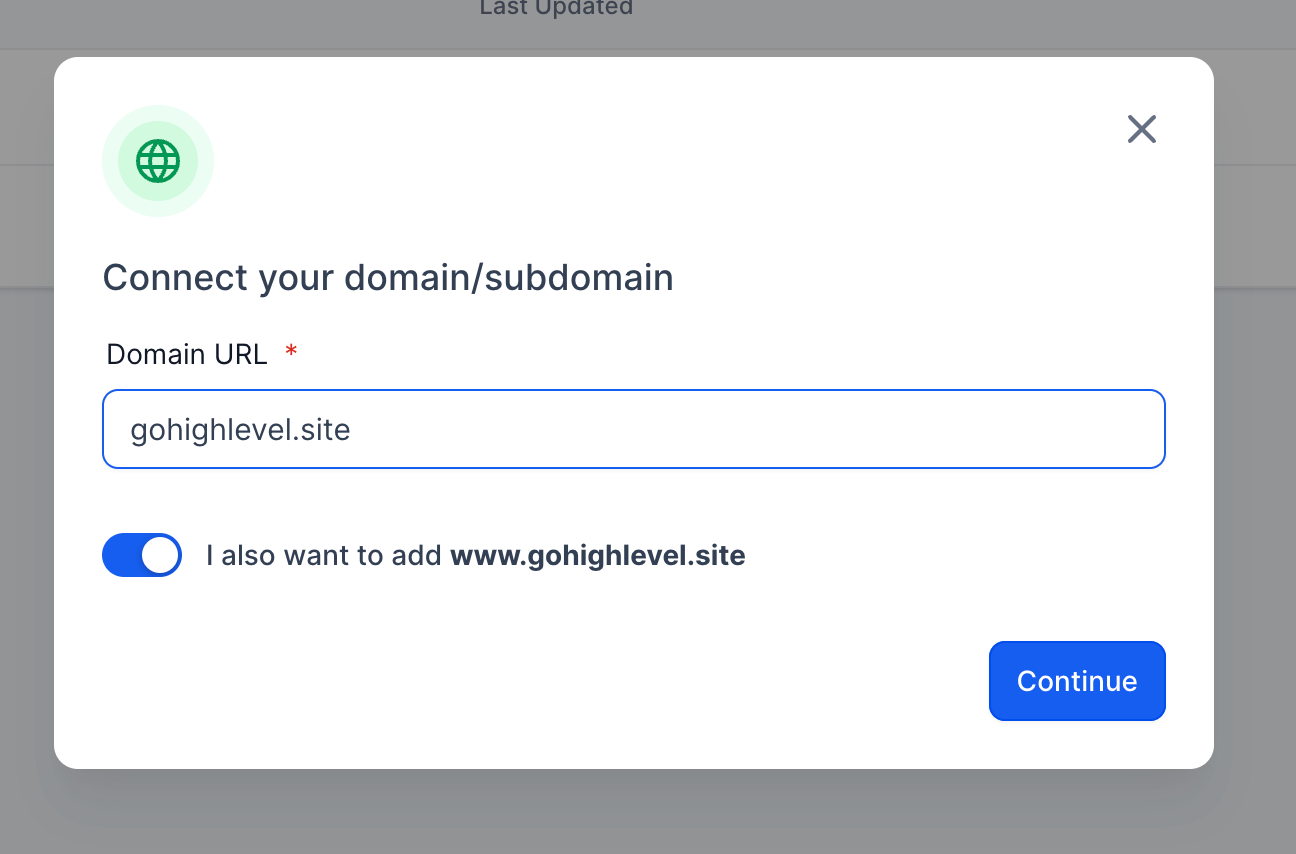Click the red required asterisk
The image size is (1296, 854).
(x=291, y=351)
